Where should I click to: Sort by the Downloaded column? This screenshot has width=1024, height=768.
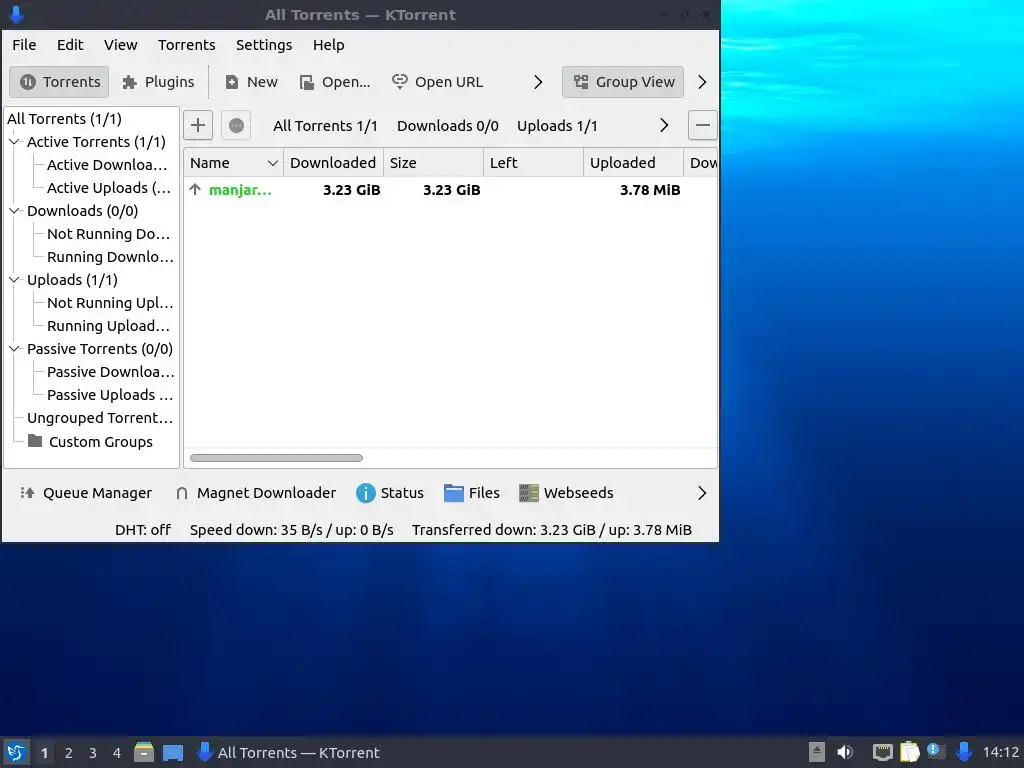(333, 163)
